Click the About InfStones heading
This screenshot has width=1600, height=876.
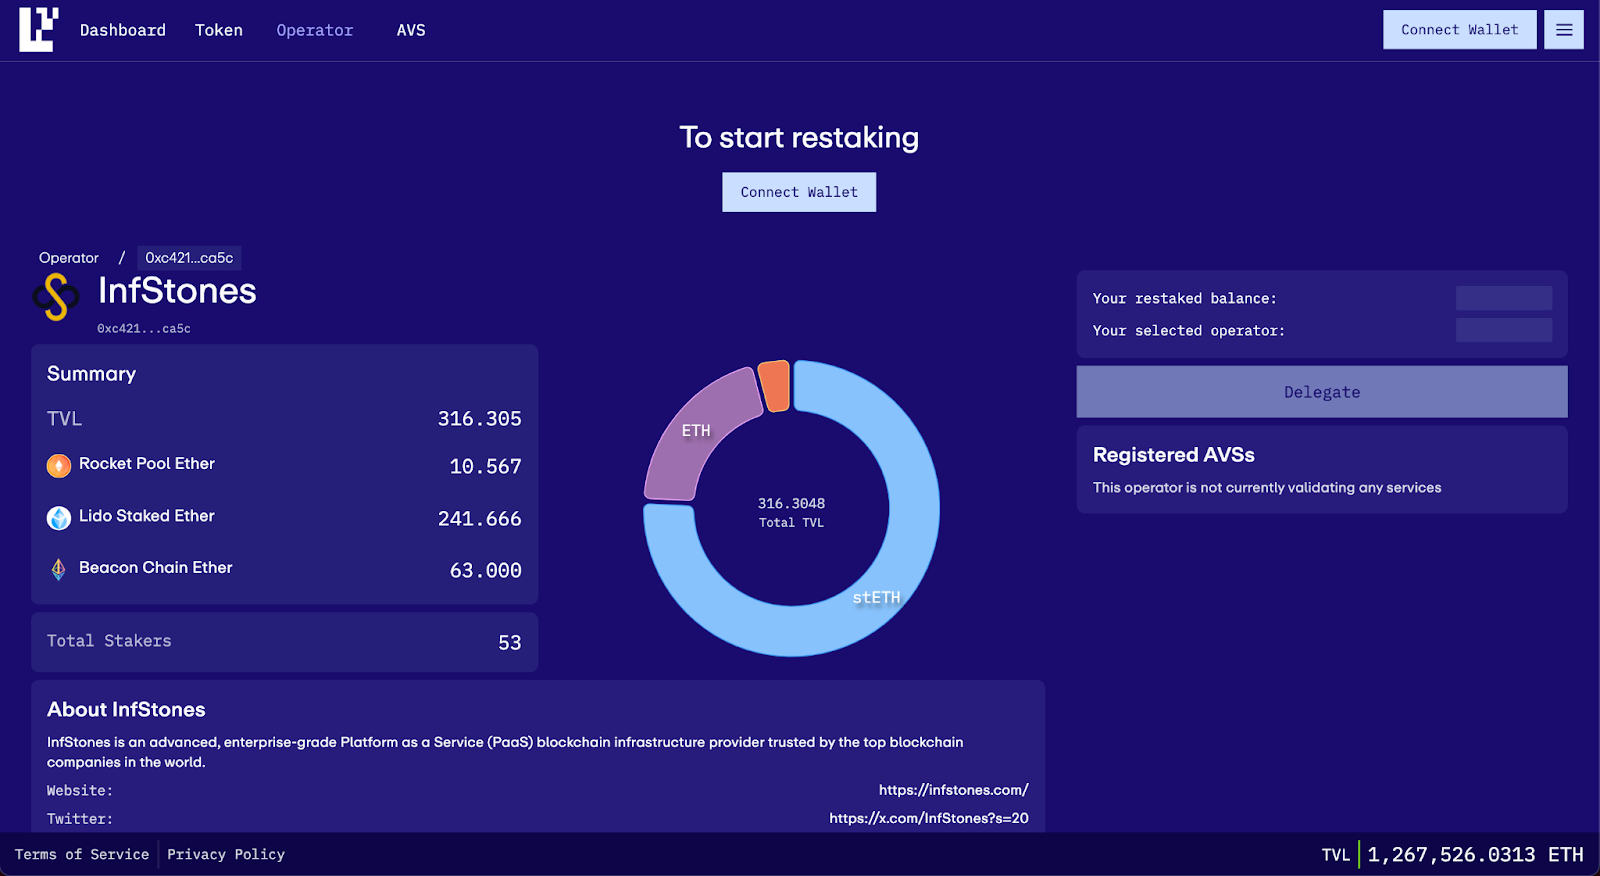pyautogui.click(x=126, y=710)
